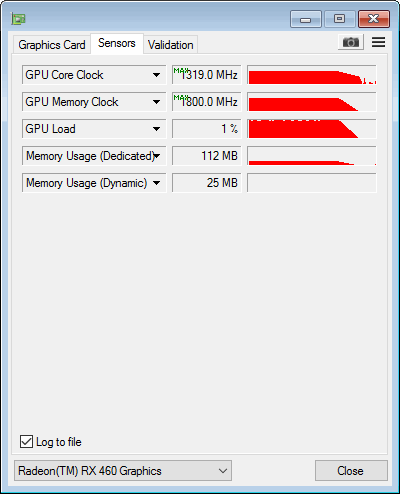Maximize the GPU-Z window
The width and height of the screenshot is (400, 494).
pos(339,19)
